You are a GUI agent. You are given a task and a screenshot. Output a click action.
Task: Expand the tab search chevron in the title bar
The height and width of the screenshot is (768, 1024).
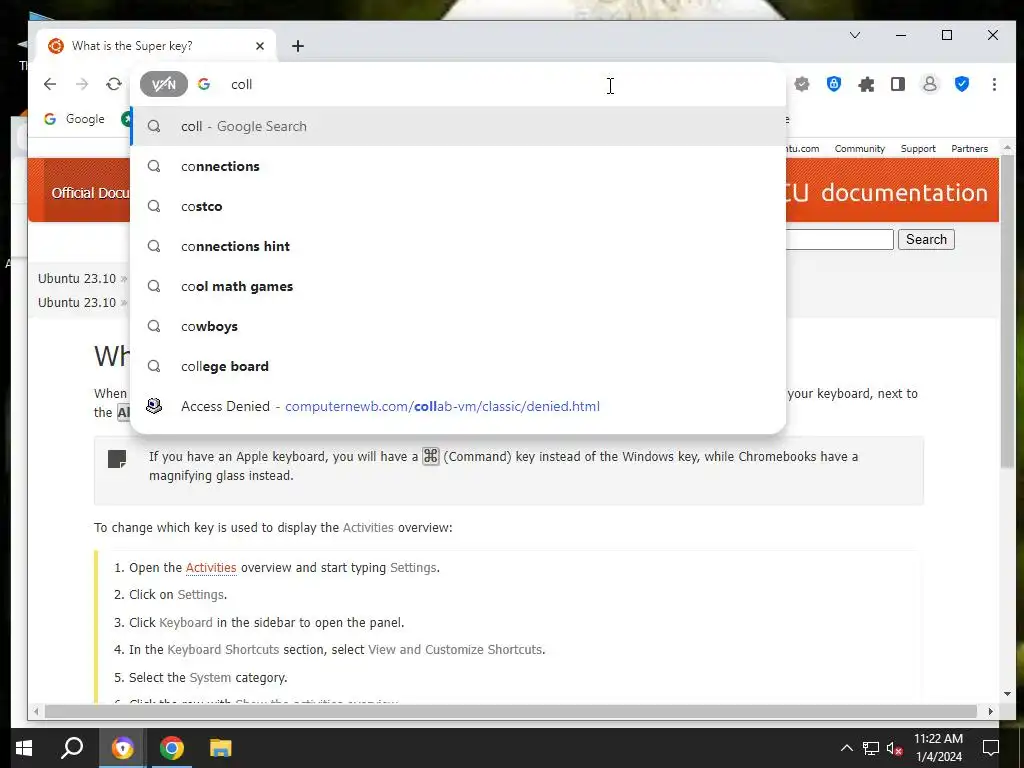coord(855,35)
